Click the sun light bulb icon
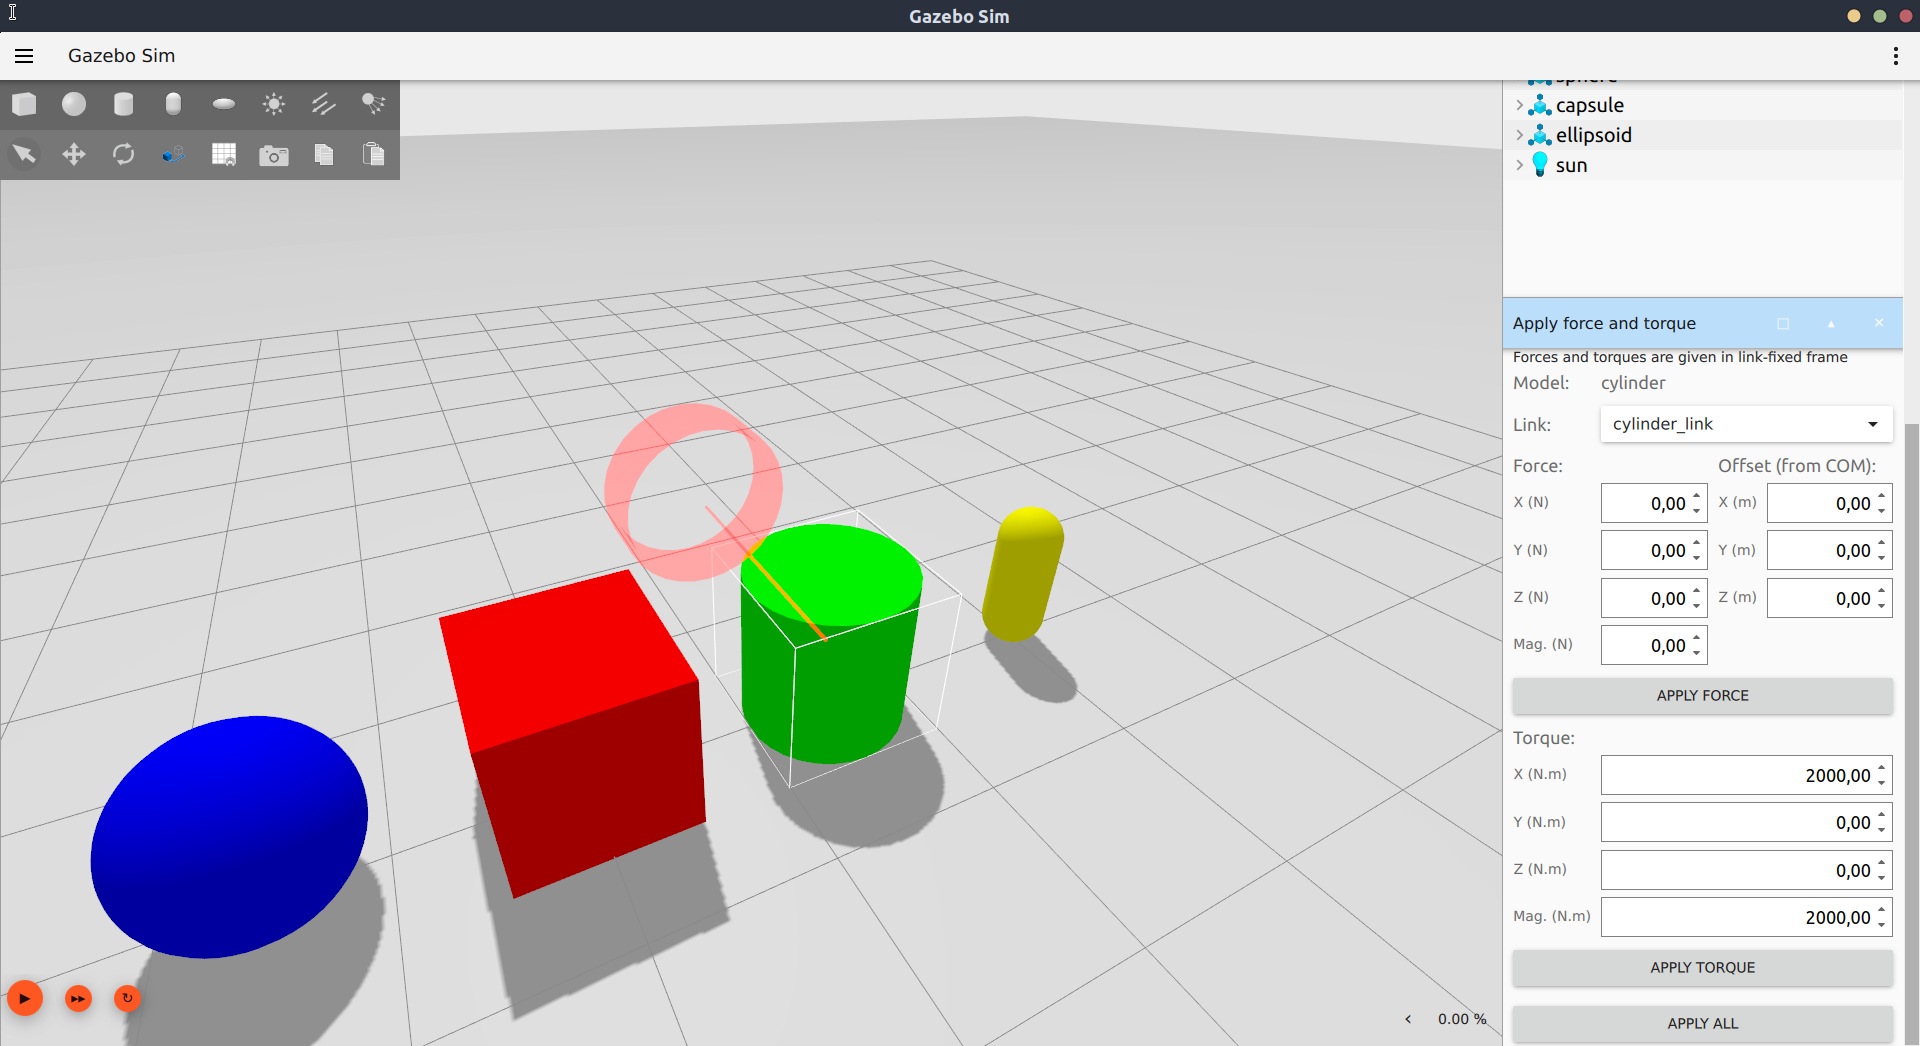Screen dimensions: 1920x1046 [x=1540, y=165]
